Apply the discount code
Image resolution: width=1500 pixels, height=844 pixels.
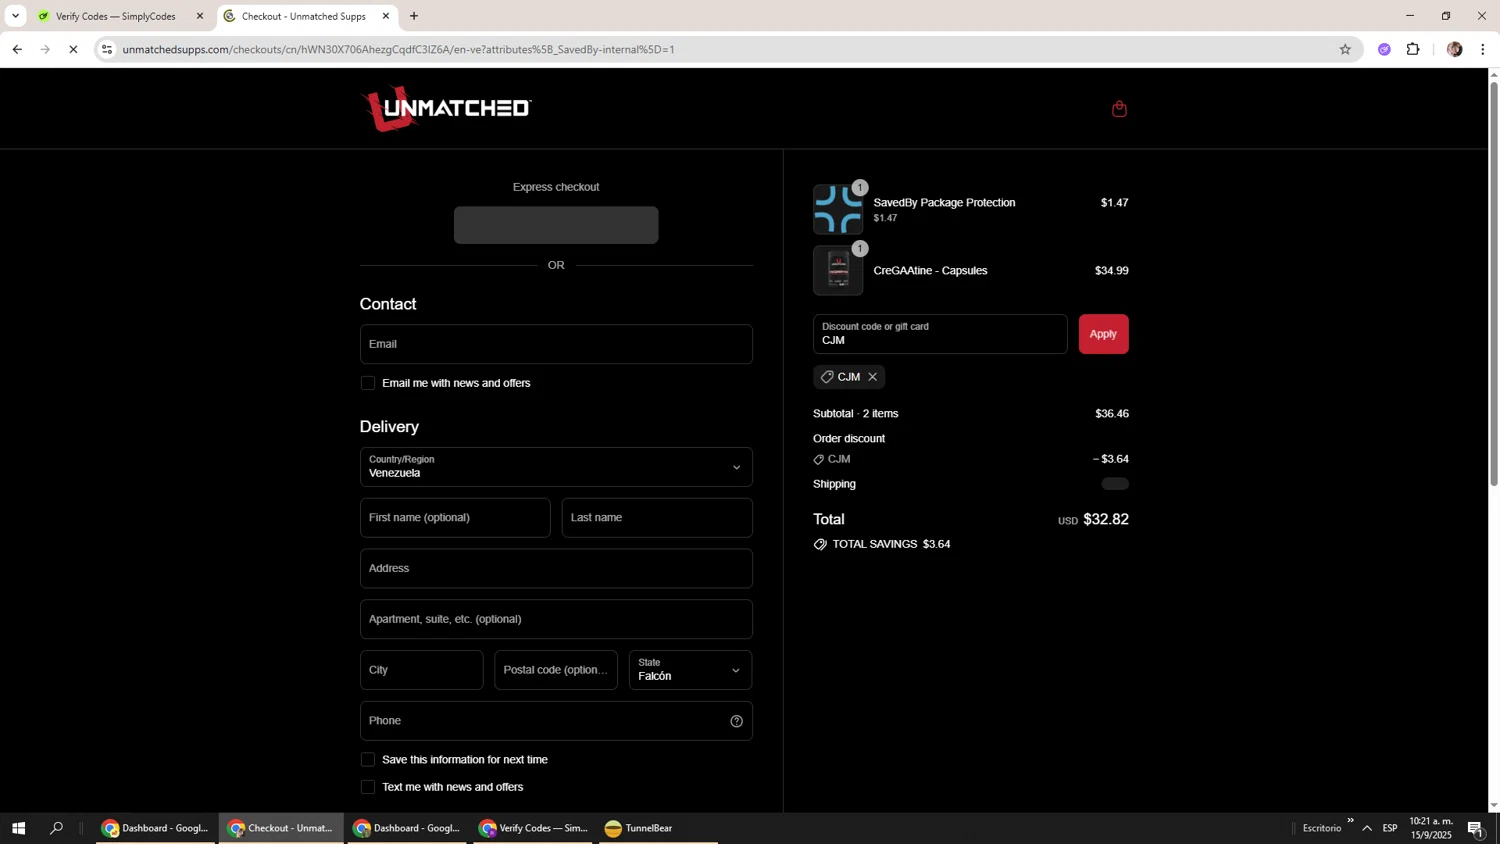[x=1103, y=334]
